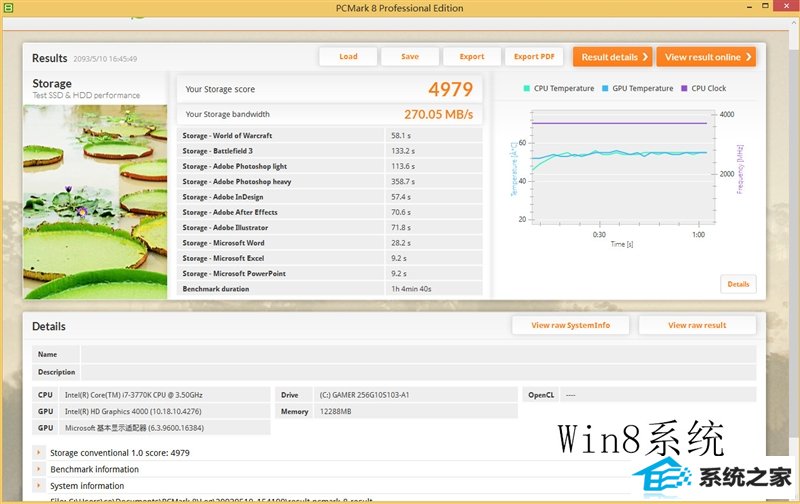
Task: Save the benchmark result
Action: [410, 57]
